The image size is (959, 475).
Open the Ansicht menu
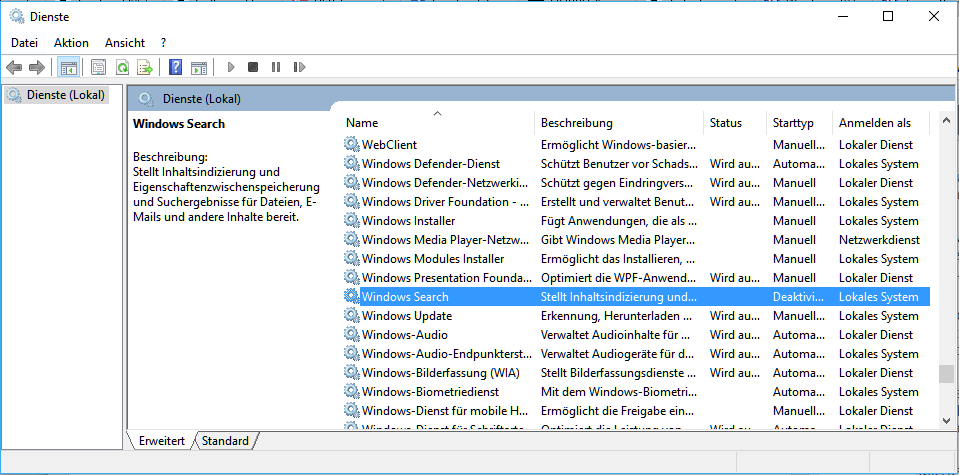click(125, 43)
